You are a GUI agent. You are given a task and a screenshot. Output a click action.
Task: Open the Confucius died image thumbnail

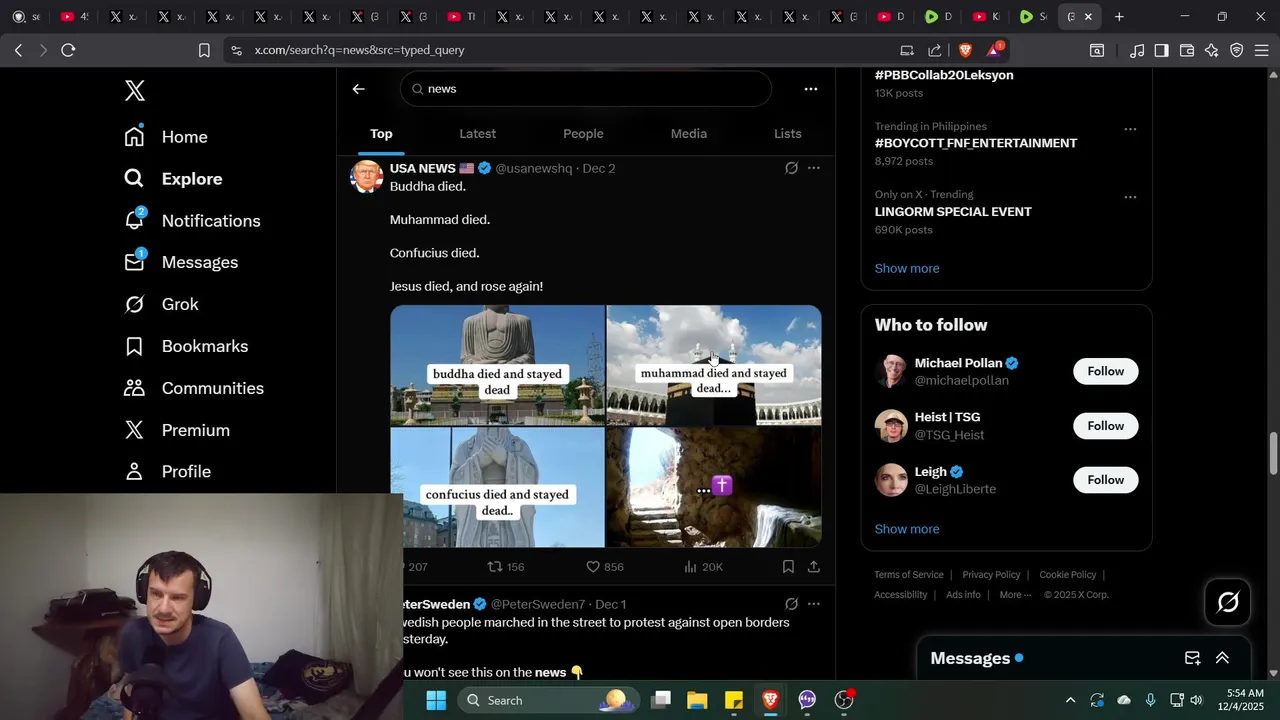pos(497,488)
